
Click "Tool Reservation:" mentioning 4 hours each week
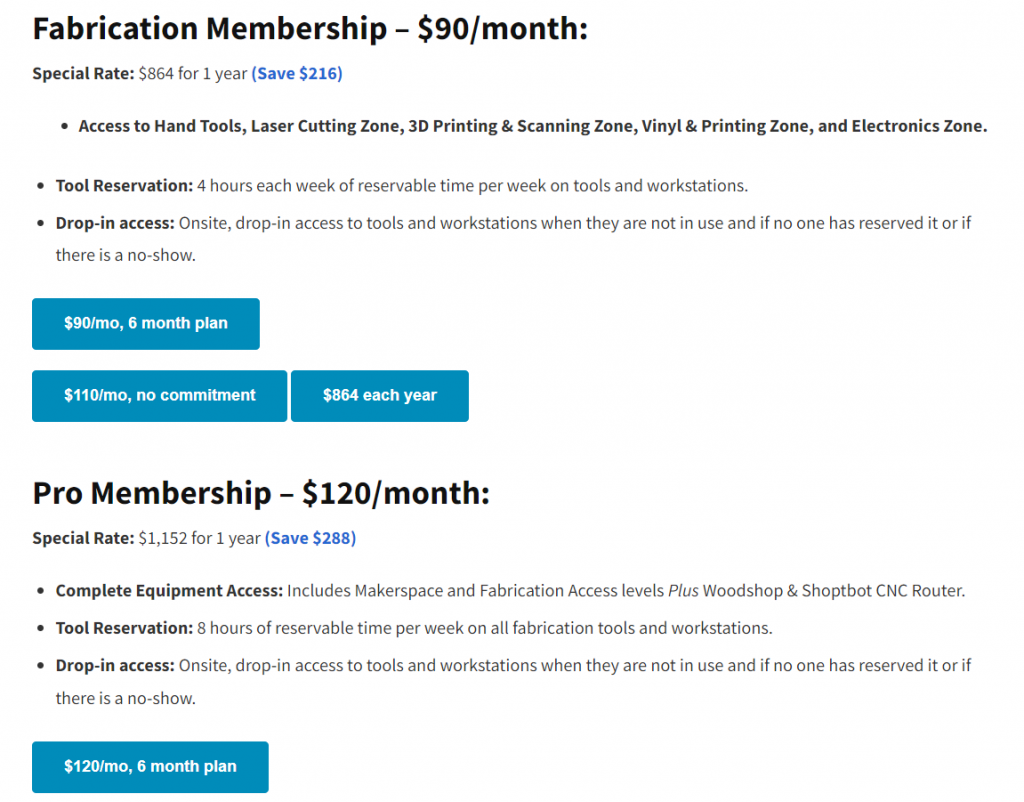point(124,186)
